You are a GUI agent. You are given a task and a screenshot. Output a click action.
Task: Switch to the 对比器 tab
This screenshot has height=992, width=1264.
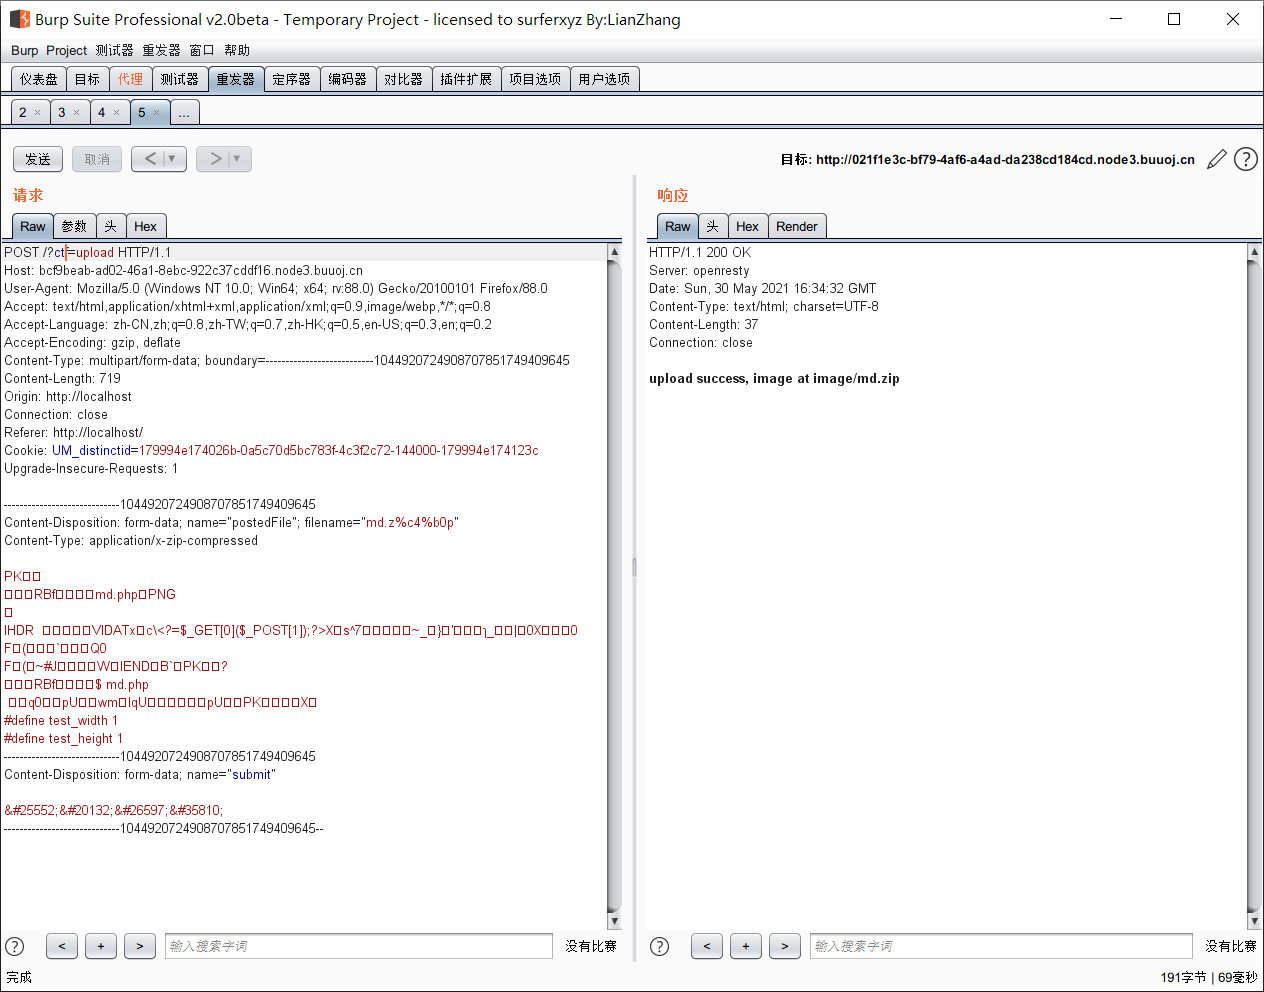tap(404, 79)
